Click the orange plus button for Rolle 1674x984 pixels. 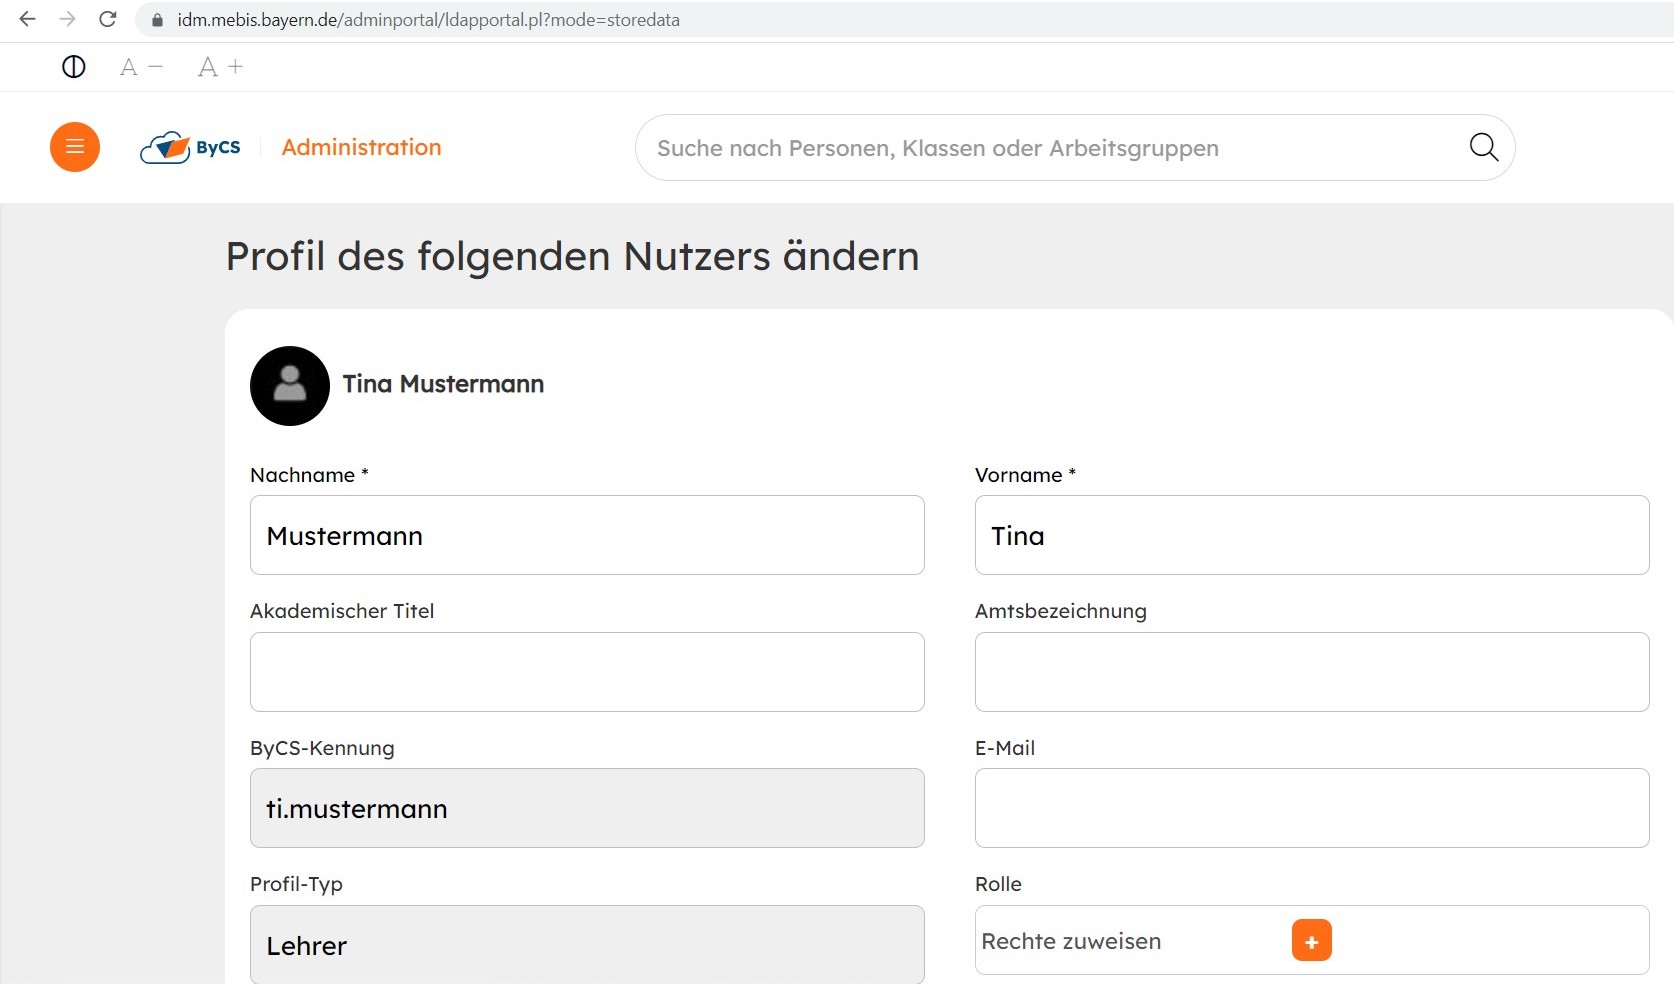[1311, 941]
